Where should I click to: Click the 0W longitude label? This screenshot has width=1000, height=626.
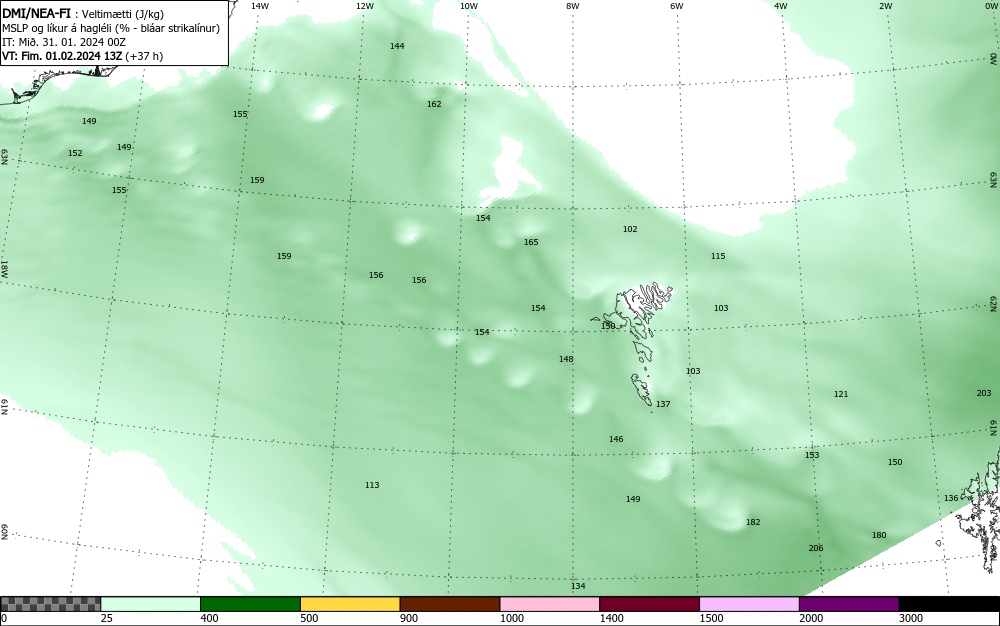(990, 6)
